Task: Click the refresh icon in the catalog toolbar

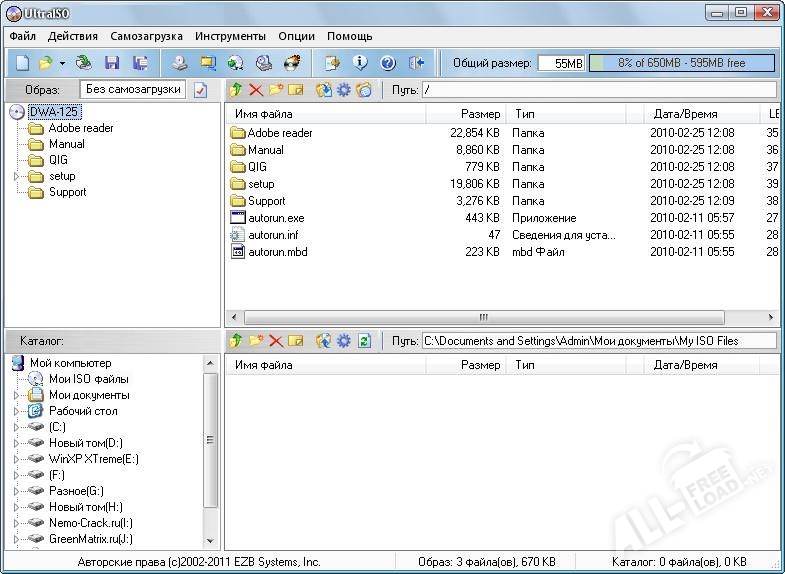Action: point(364,341)
